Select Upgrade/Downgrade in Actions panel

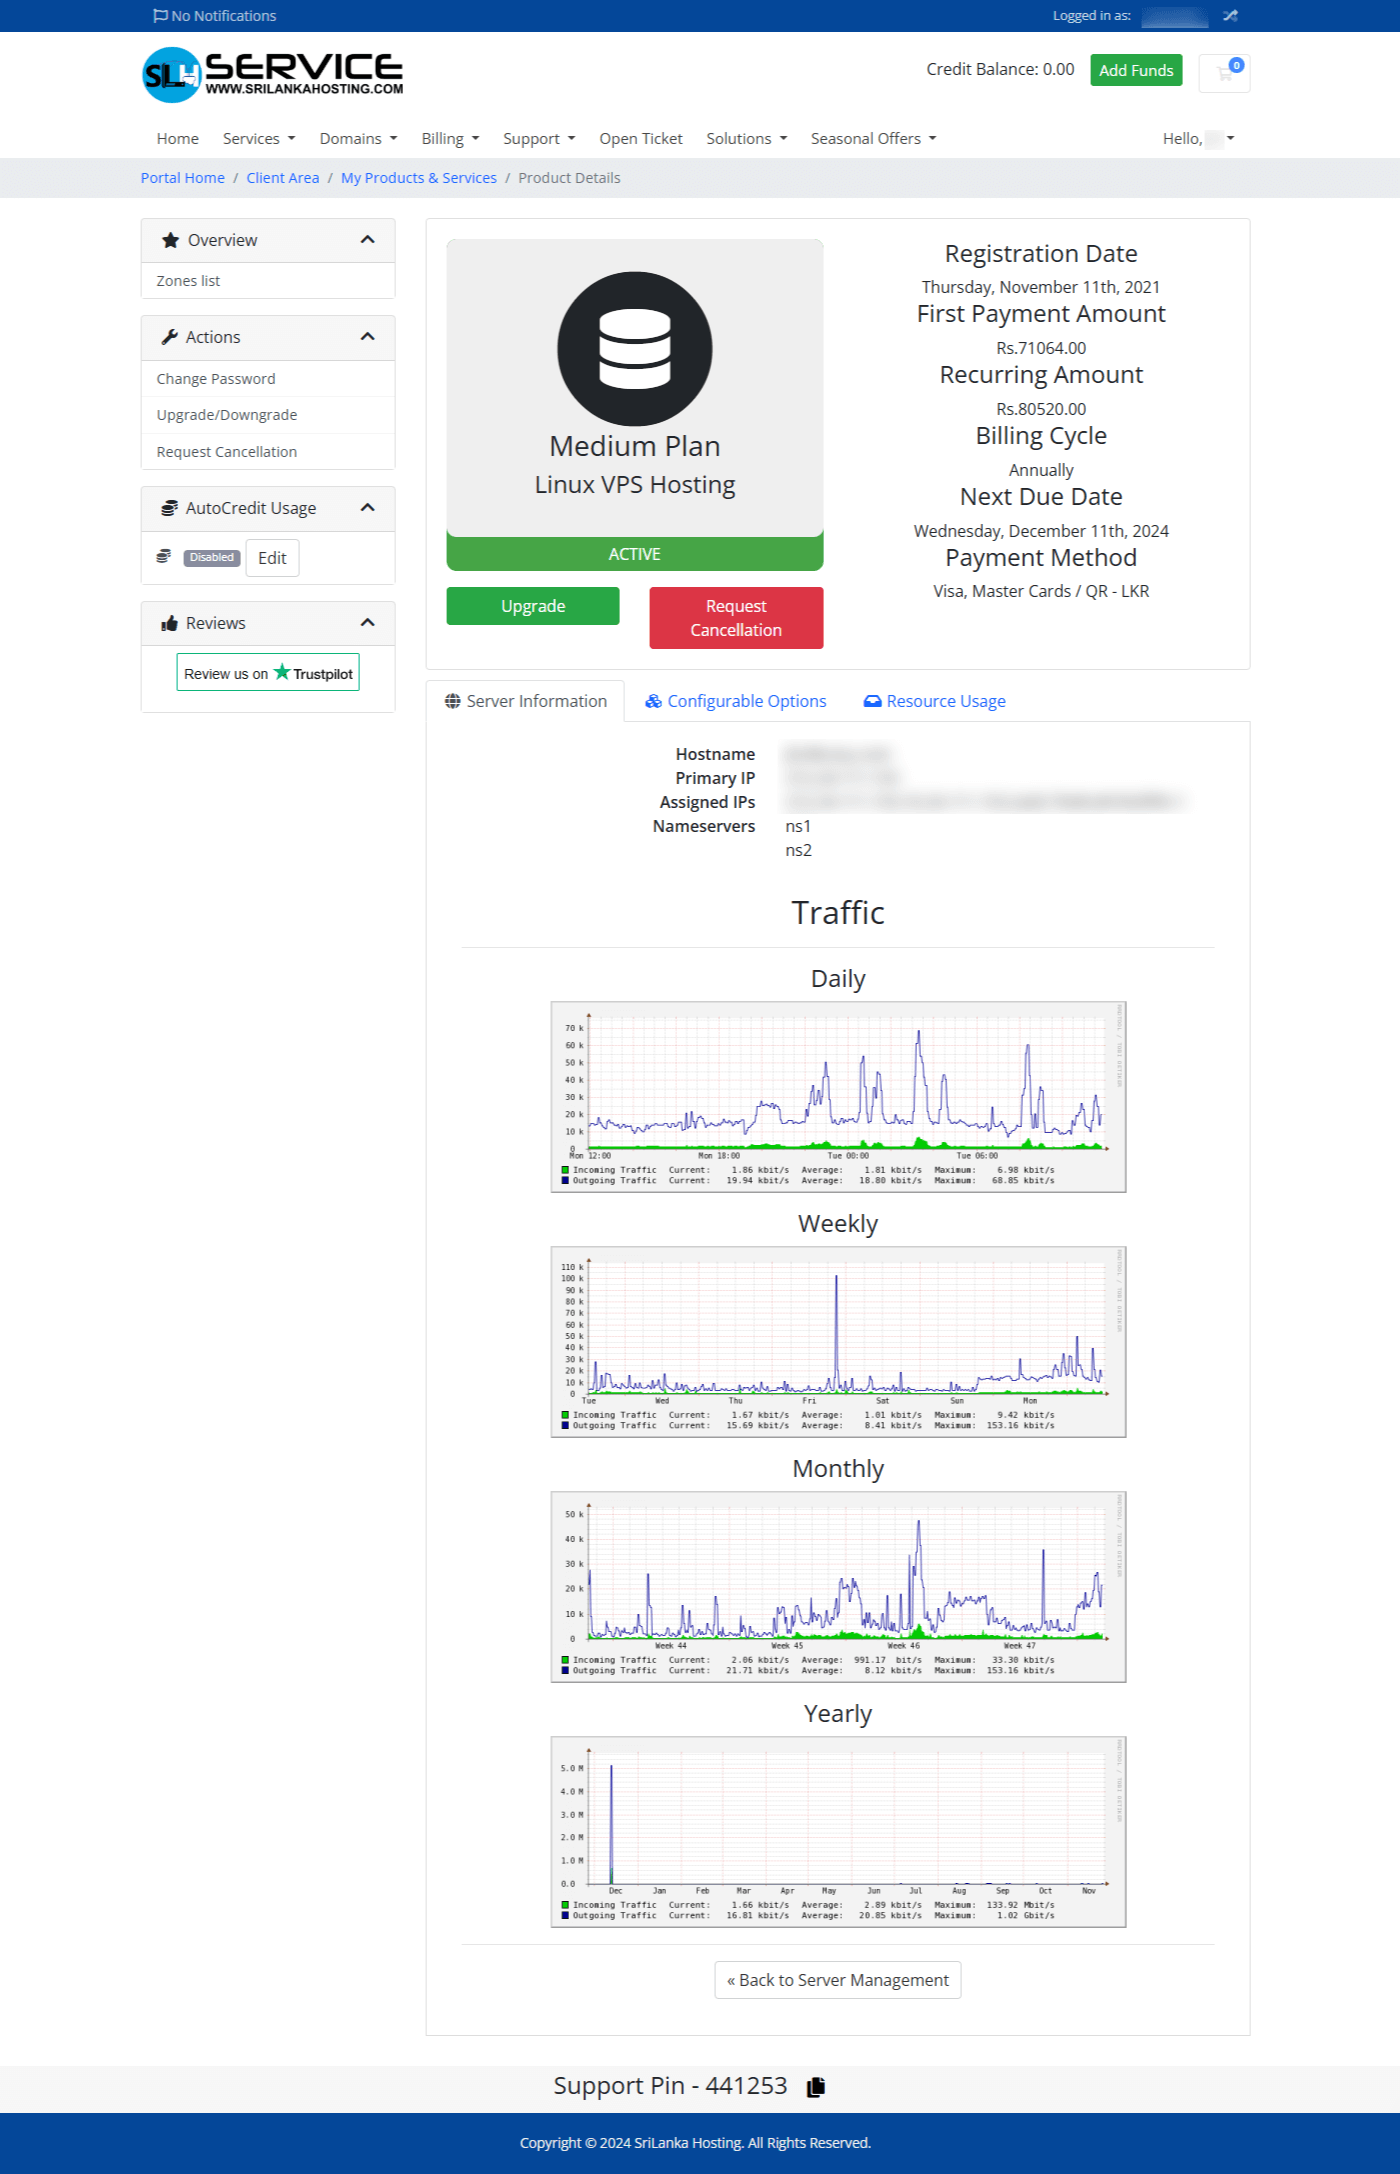pyautogui.click(x=268, y=415)
